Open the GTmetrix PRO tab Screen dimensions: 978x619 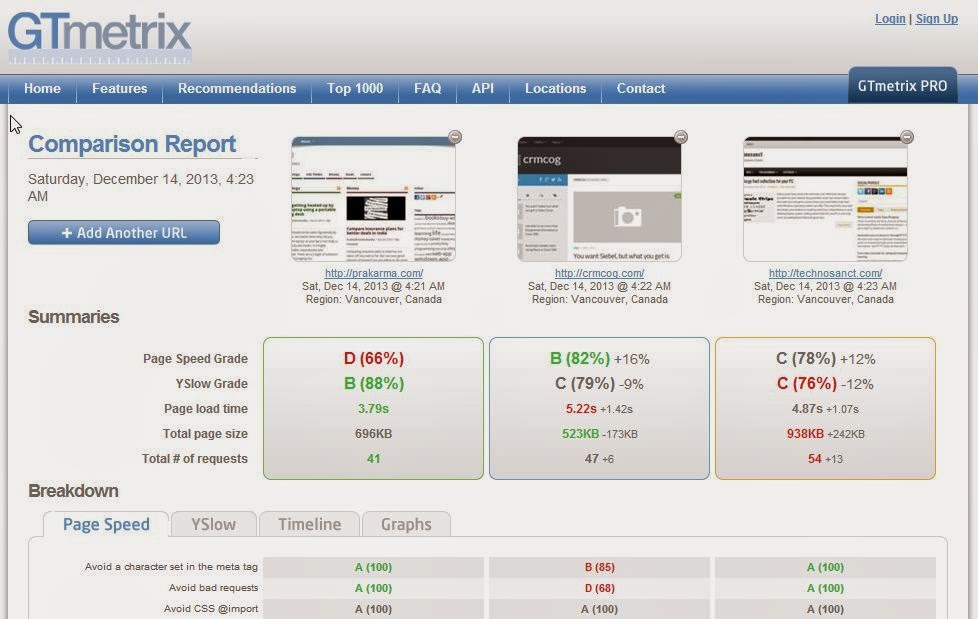[x=902, y=87]
